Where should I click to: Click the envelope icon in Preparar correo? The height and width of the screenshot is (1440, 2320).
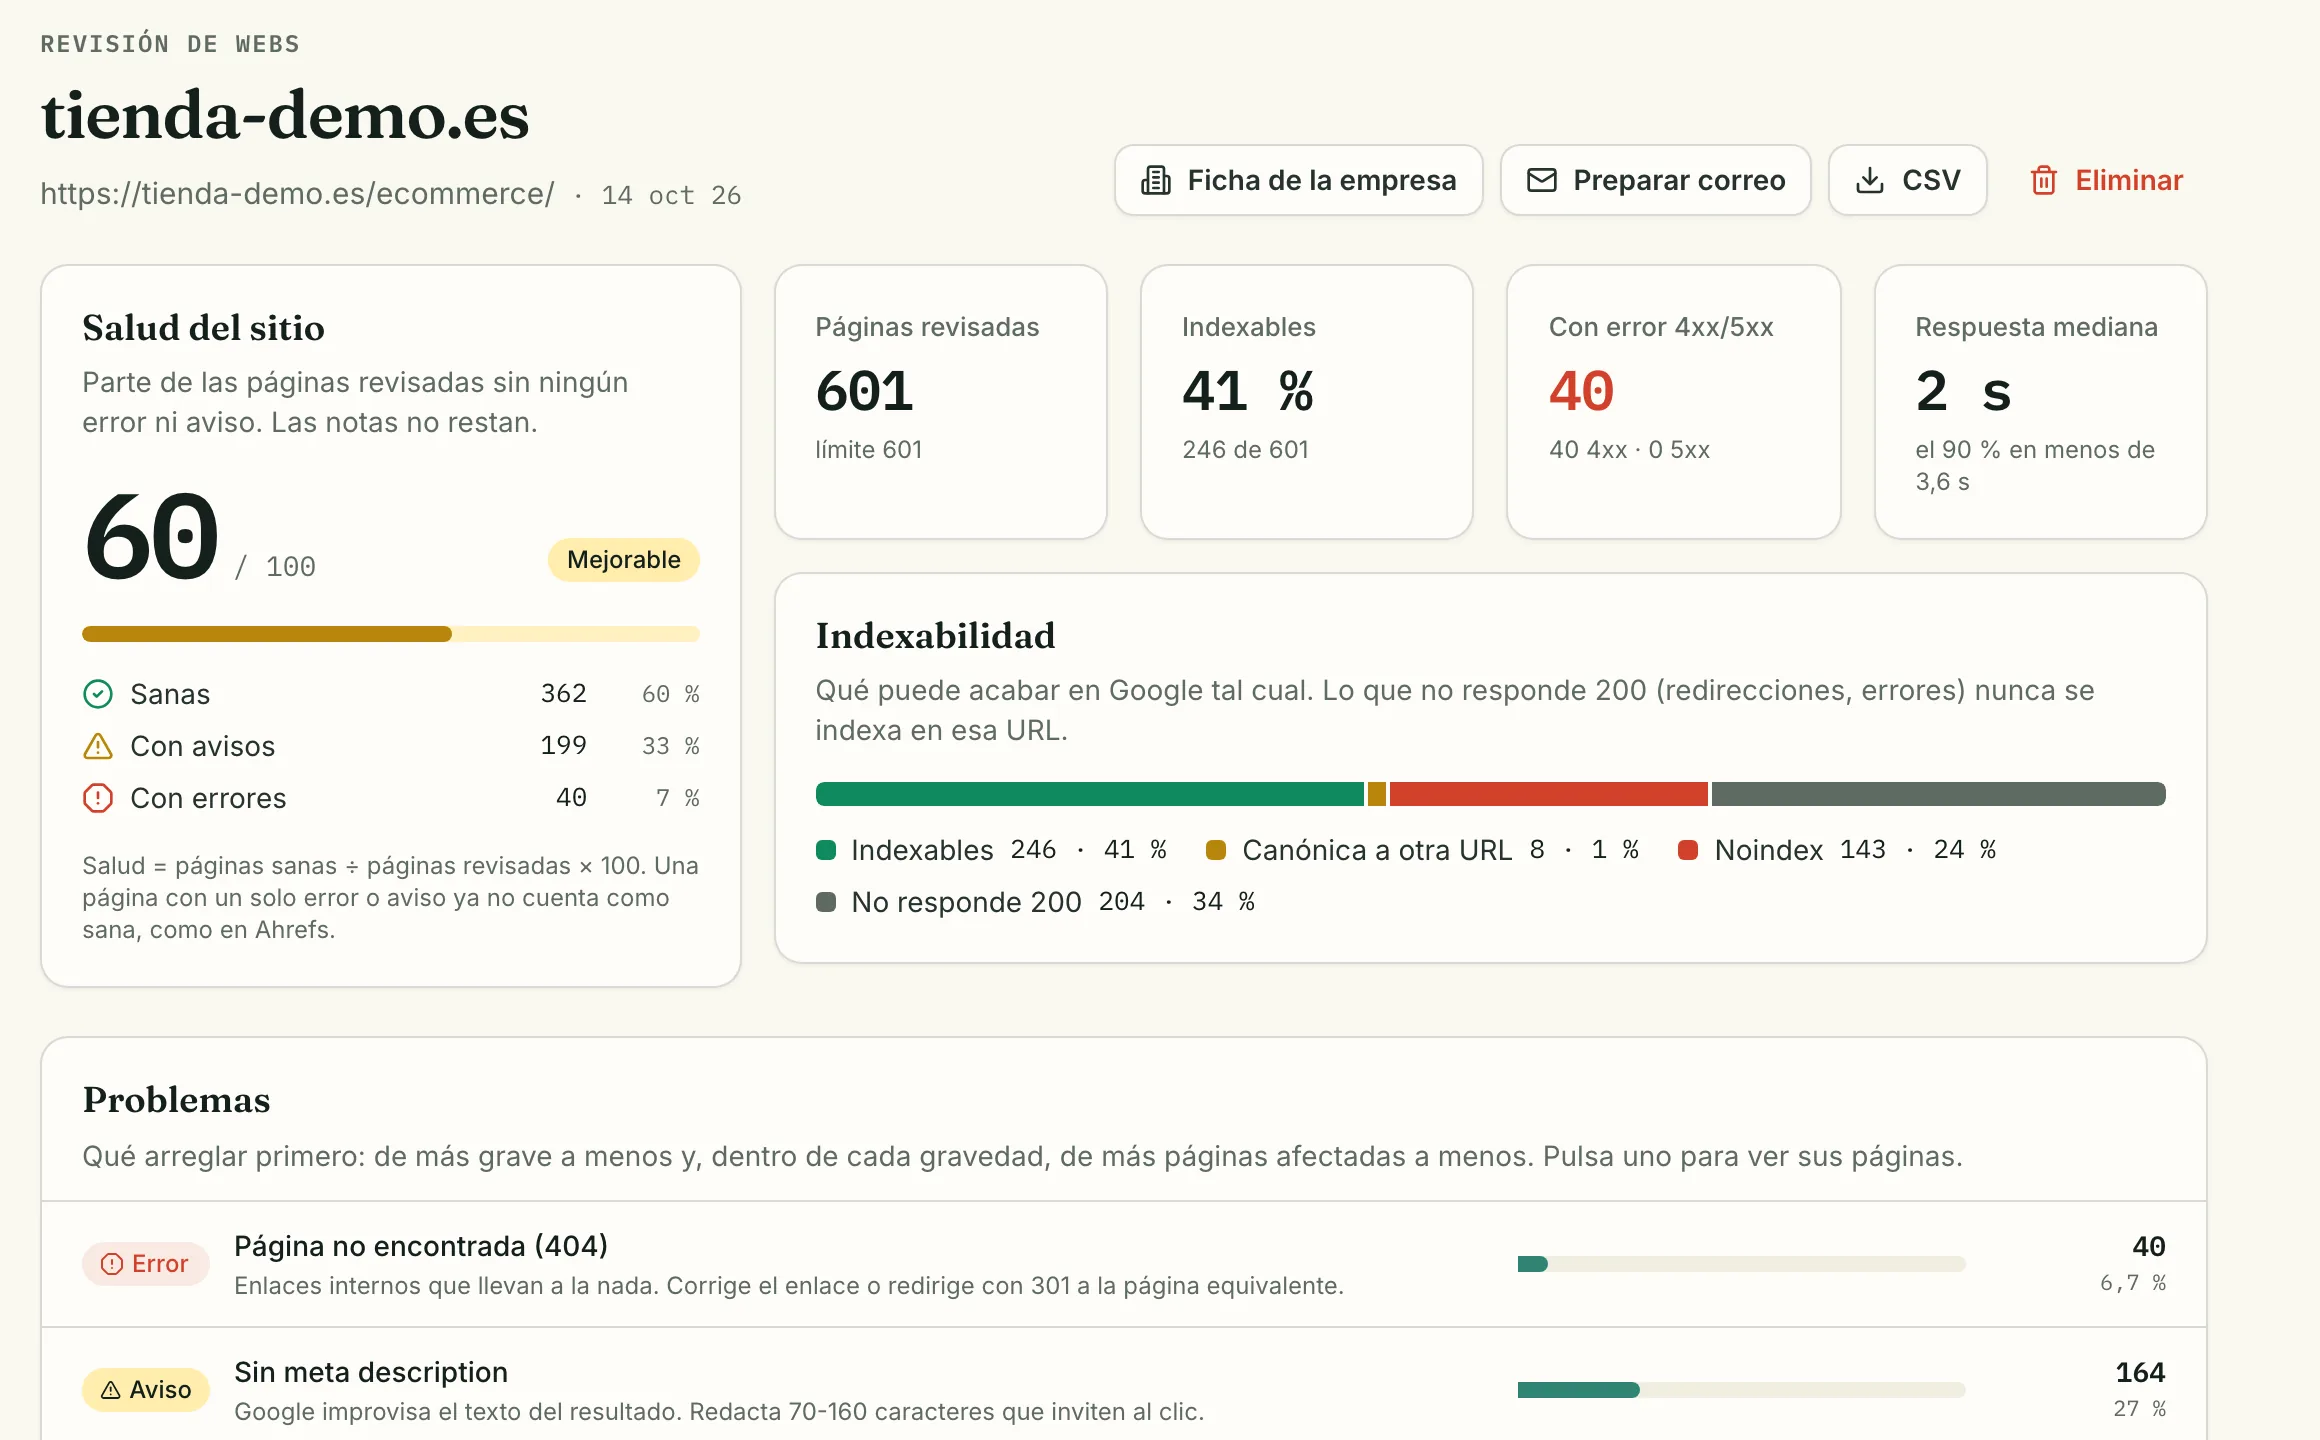(x=1542, y=180)
